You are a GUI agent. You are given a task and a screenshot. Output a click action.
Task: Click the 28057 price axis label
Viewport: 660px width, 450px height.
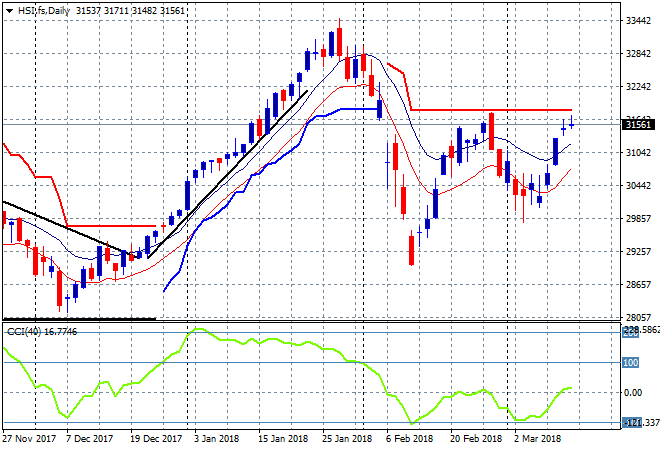(638, 317)
